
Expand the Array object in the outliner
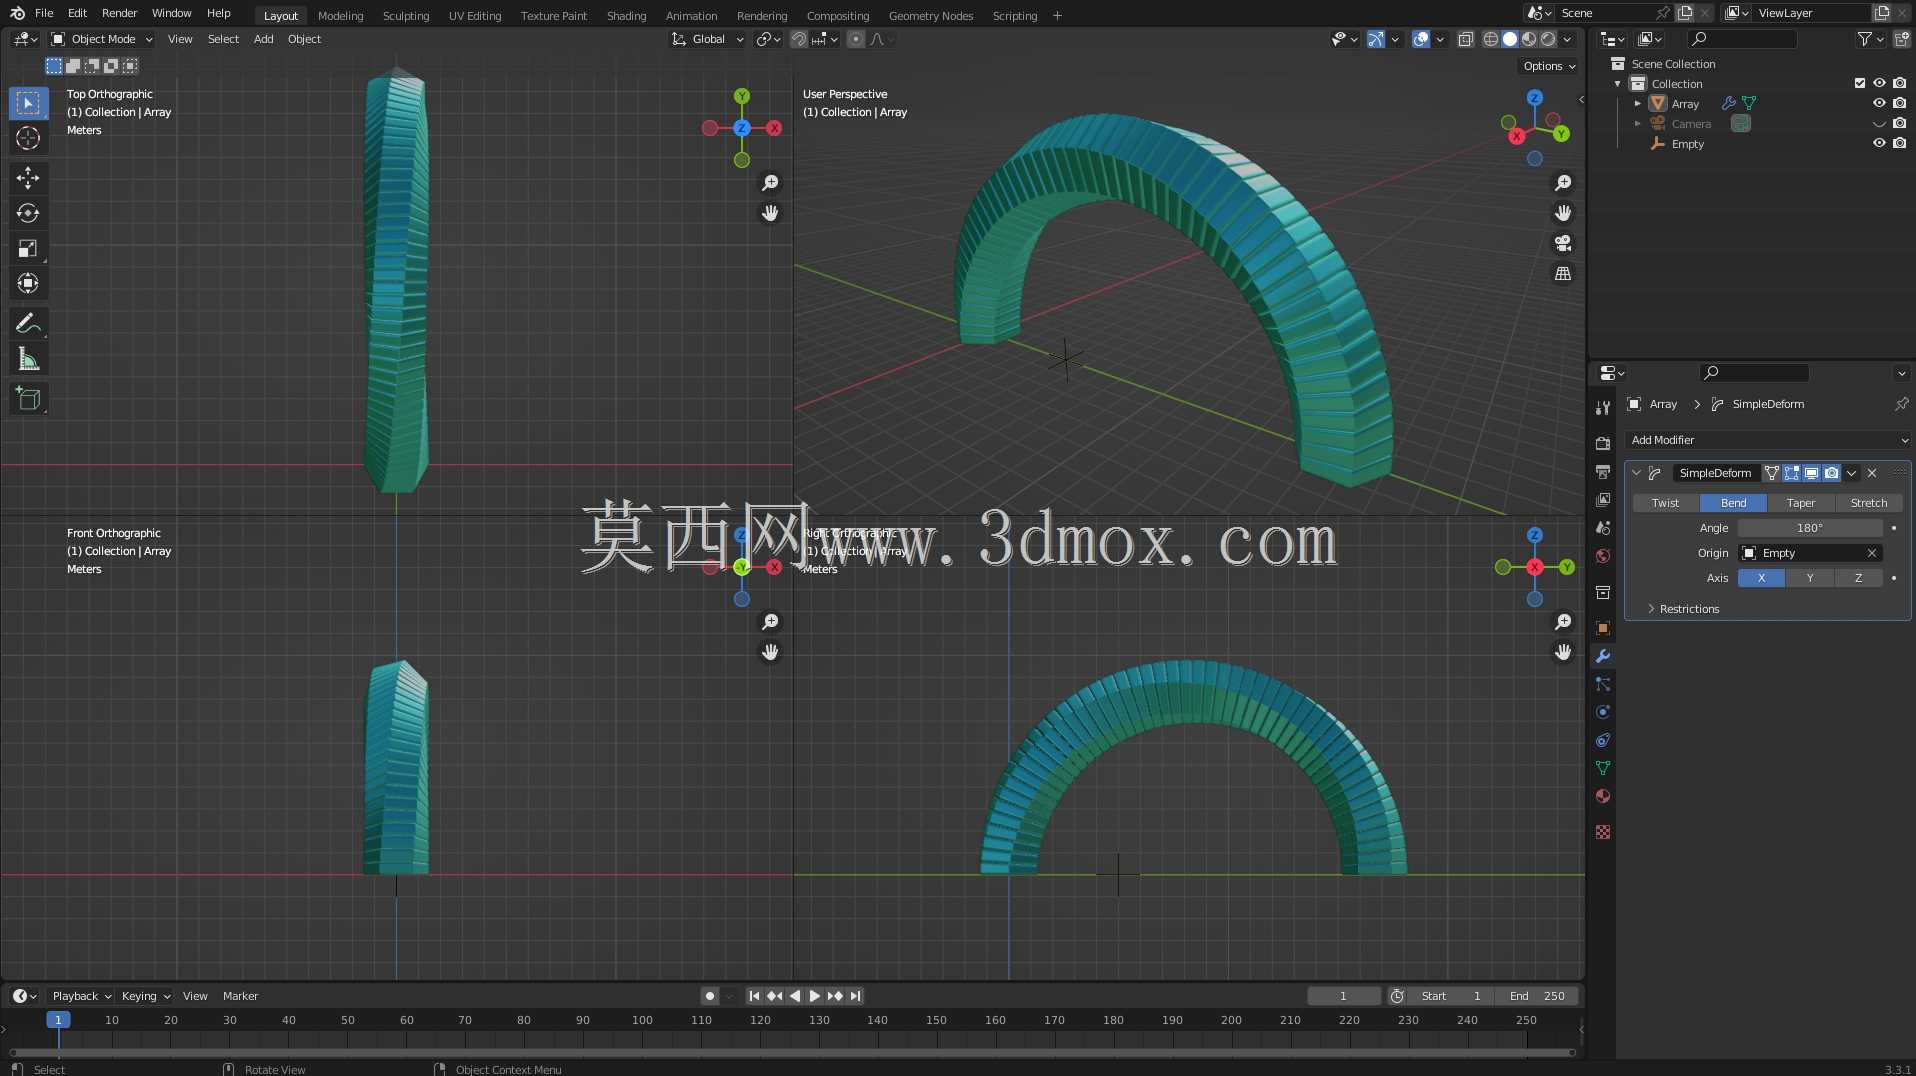[1637, 103]
